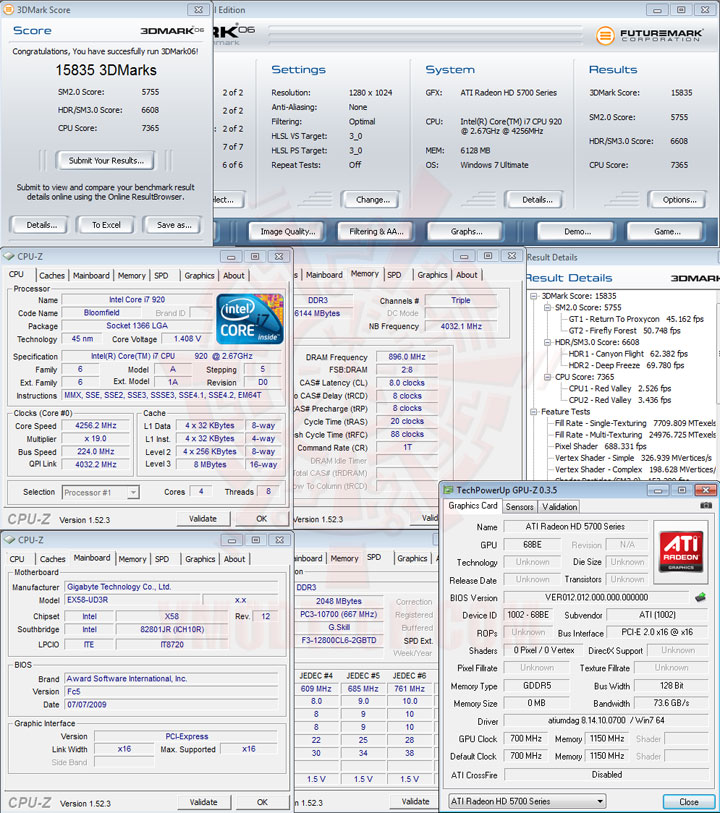Click the DRAM Frequency 896.0 MHz value
Image resolution: width=720 pixels, height=813 pixels.
(407, 357)
